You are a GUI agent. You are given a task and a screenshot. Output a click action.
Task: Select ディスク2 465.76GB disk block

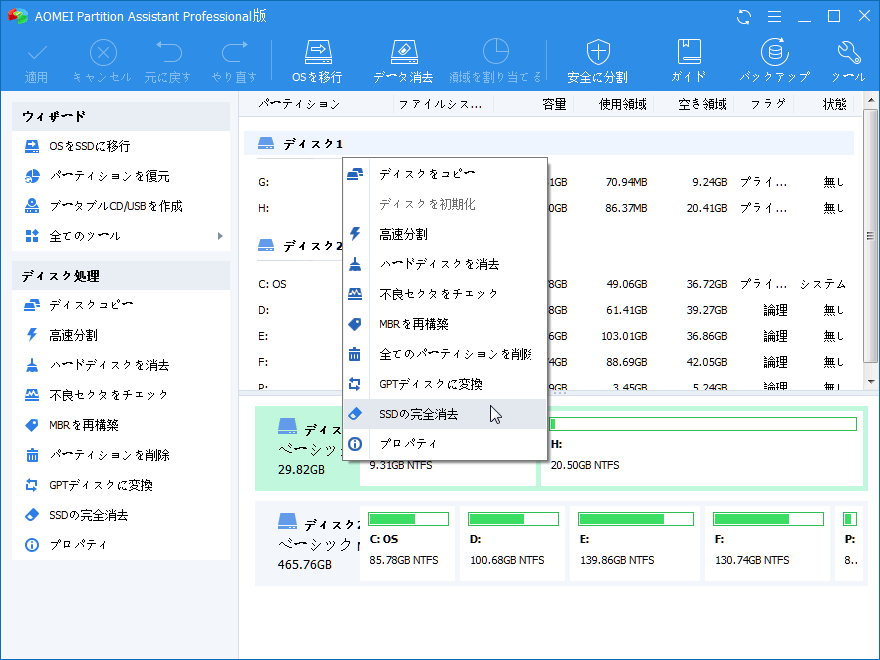[x=308, y=543]
